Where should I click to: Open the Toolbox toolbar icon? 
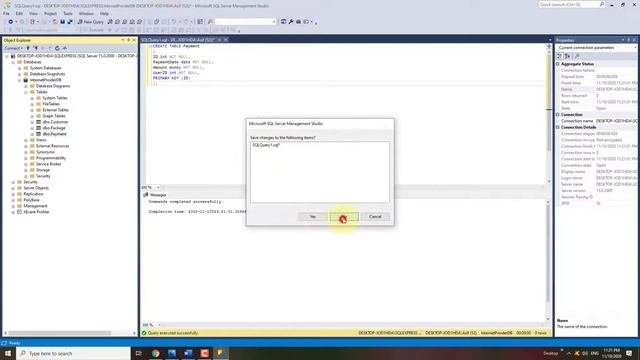[298, 22]
